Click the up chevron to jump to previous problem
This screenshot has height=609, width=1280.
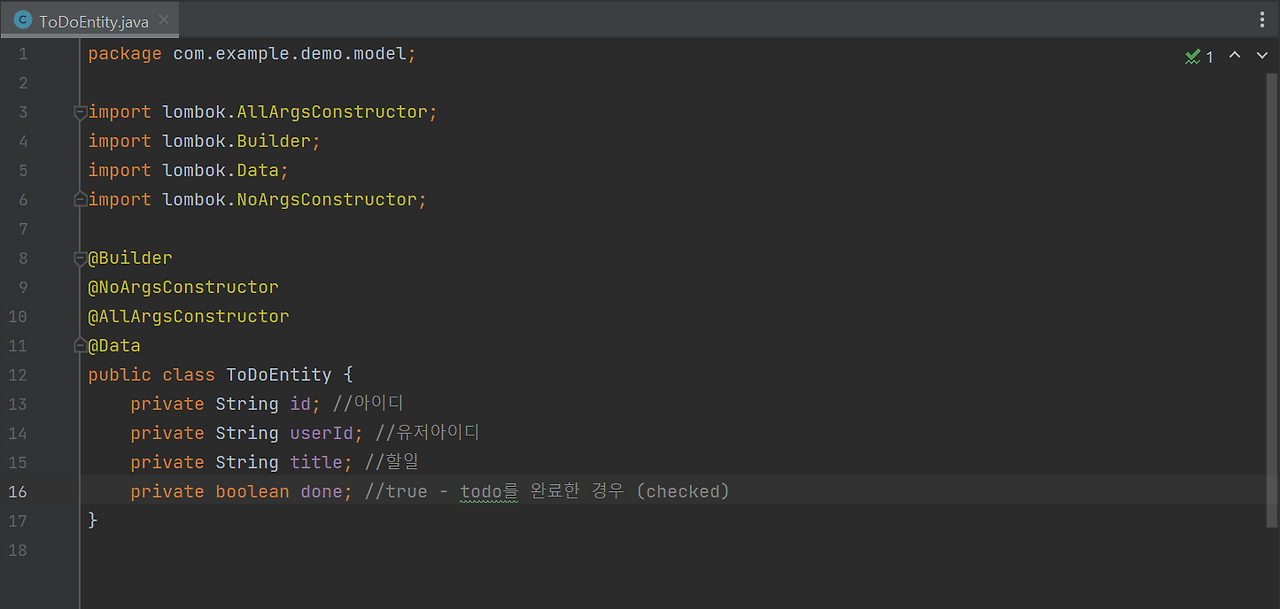(1233, 56)
